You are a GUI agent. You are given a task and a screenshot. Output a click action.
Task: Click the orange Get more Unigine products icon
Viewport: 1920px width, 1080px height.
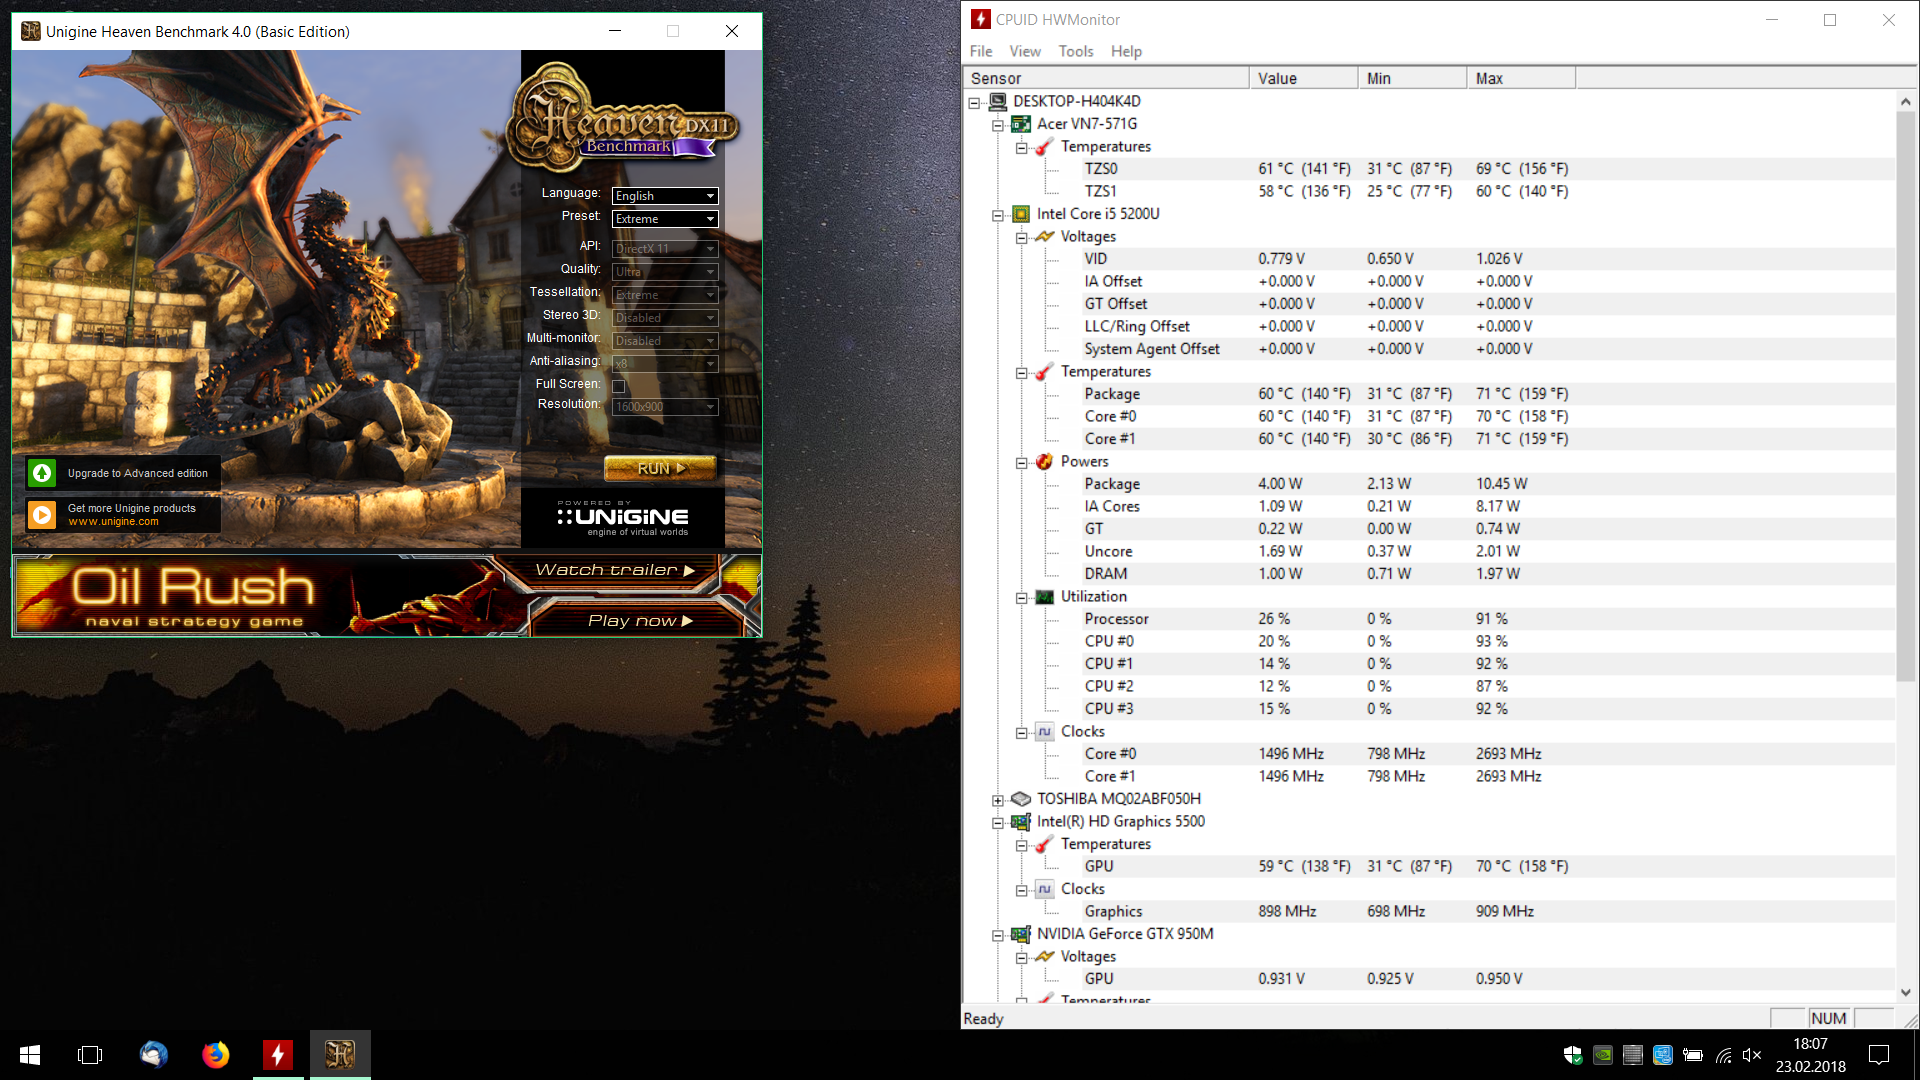tap(42, 514)
